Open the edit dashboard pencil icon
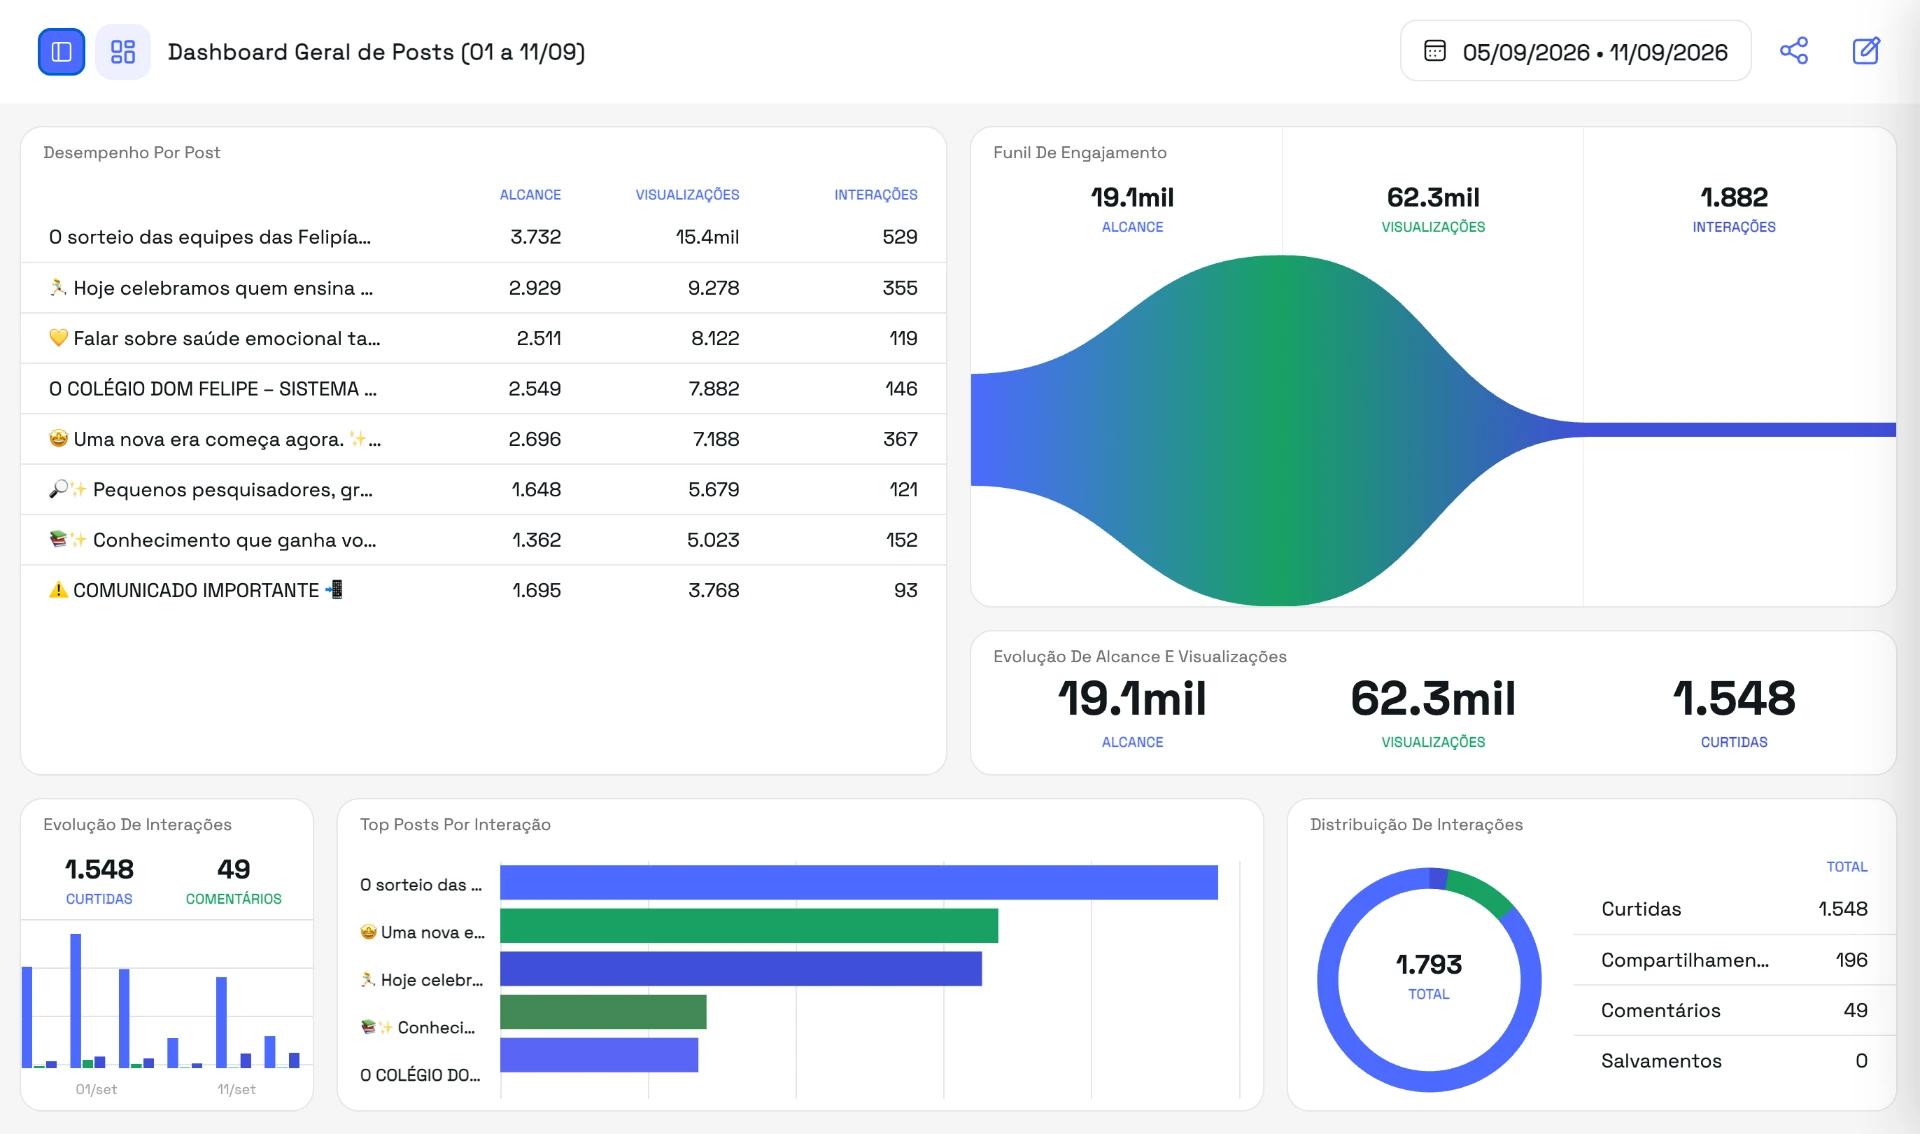 point(1866,51)
